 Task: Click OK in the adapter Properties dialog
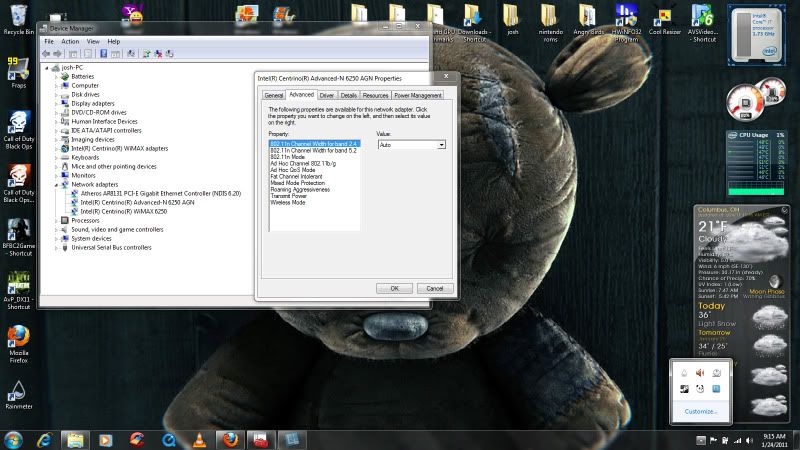tap(394, 289)
